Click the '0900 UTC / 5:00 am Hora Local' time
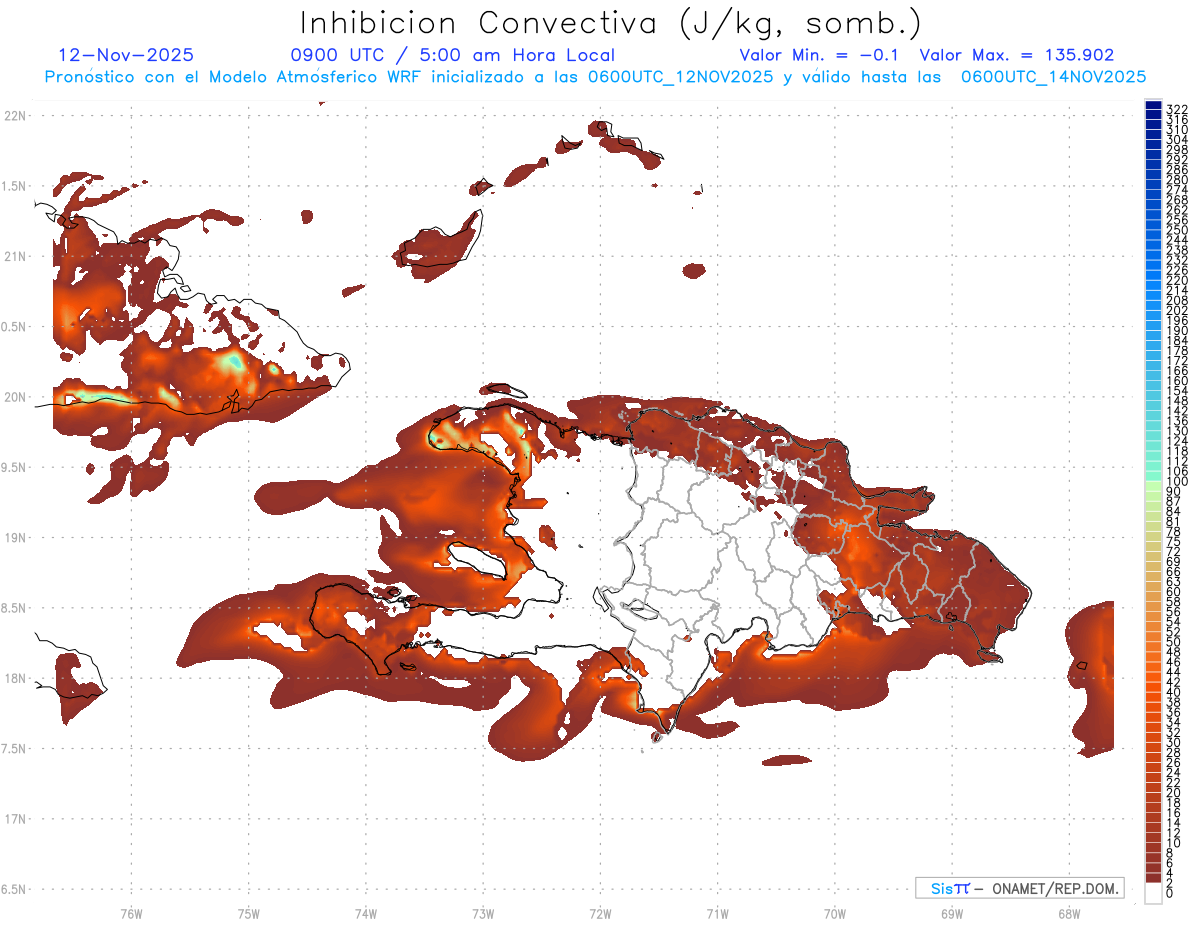 (x=452, y=55)
